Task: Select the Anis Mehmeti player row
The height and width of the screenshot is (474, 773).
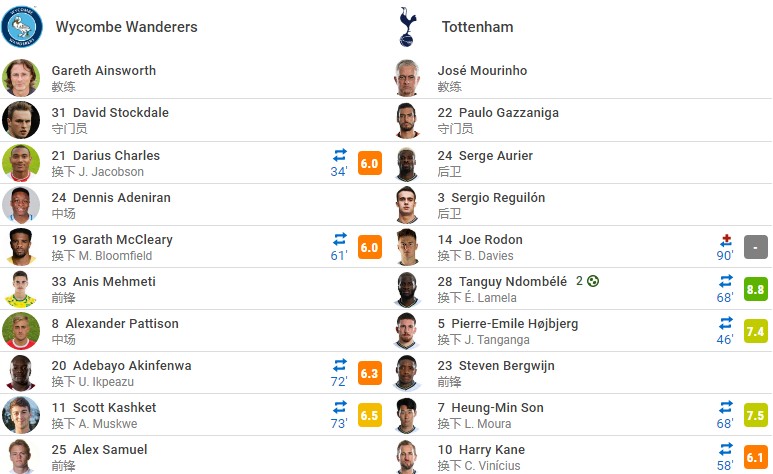Action: (x=193, y=289)
